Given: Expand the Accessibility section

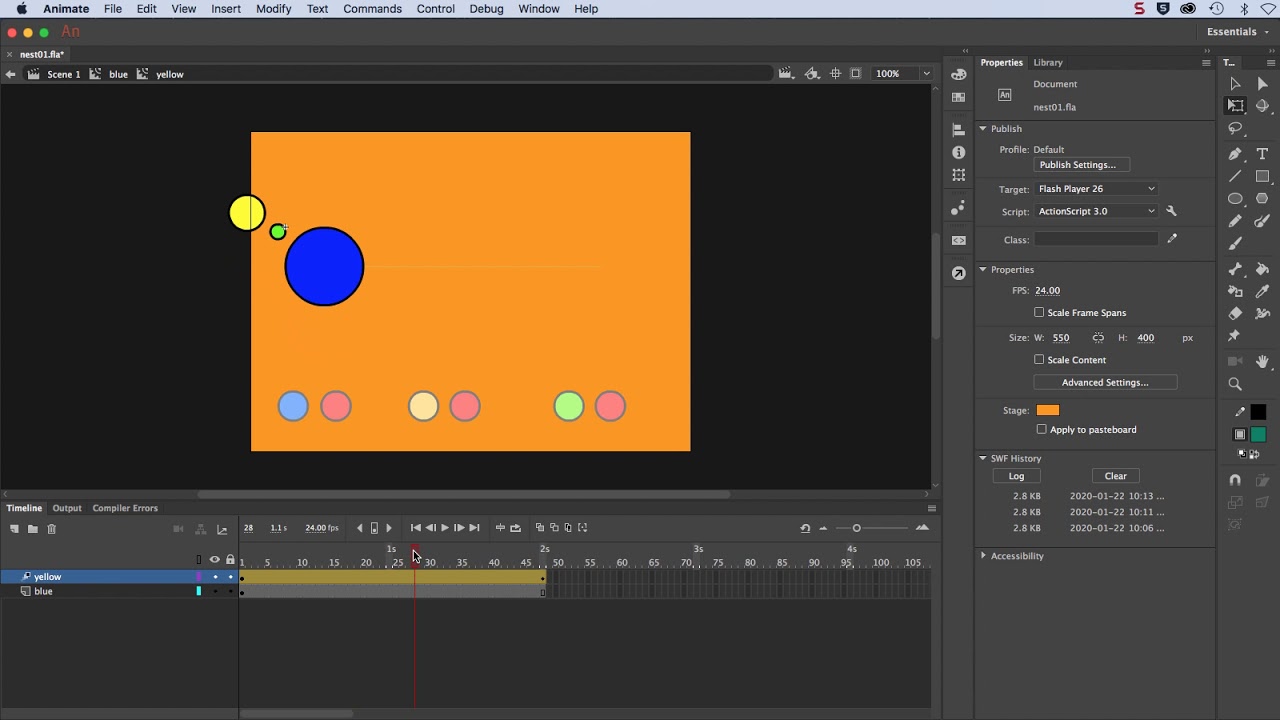Looking at the screenshot, I should click(x=983, y=556).
